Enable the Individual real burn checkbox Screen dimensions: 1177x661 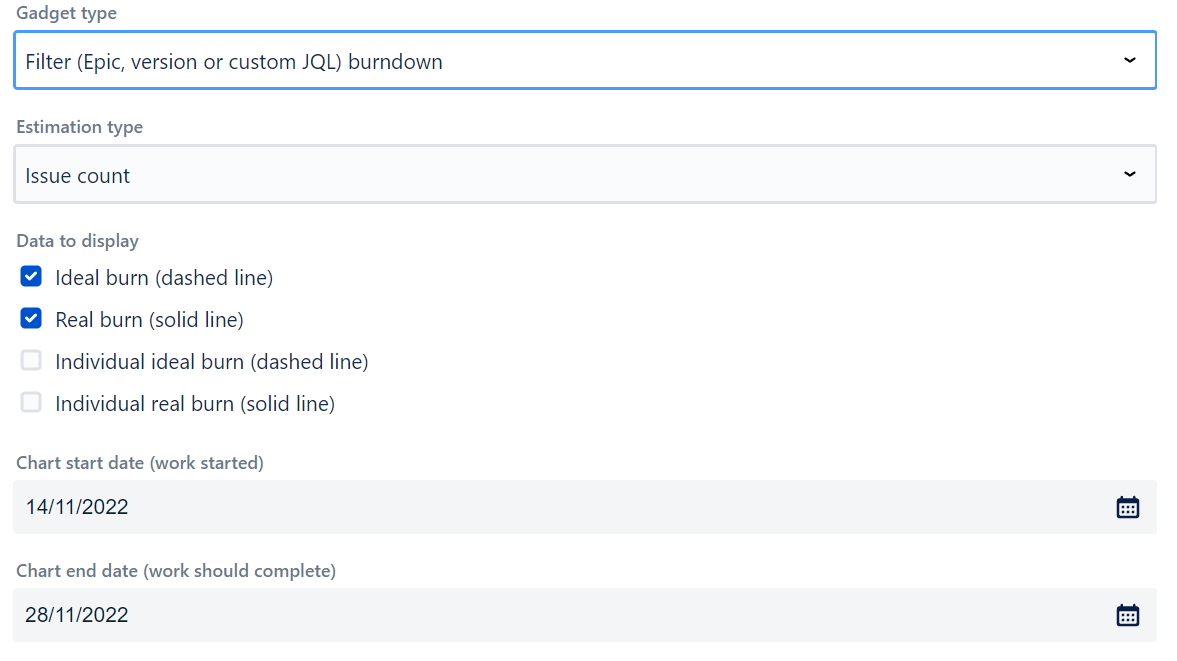tap(31, 403)
